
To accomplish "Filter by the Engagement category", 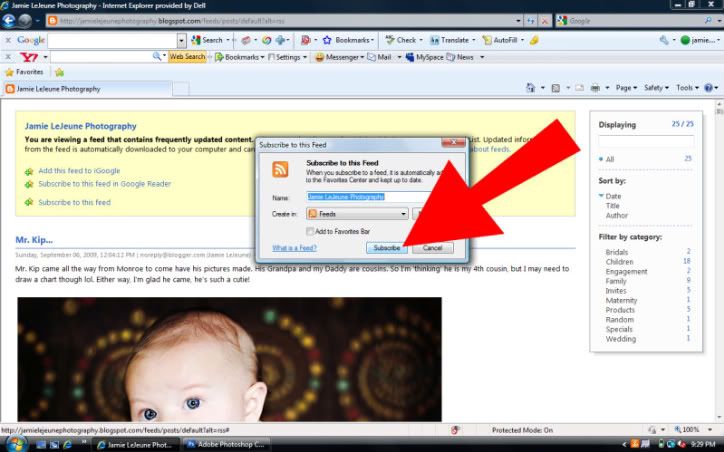I will [626, 271].
